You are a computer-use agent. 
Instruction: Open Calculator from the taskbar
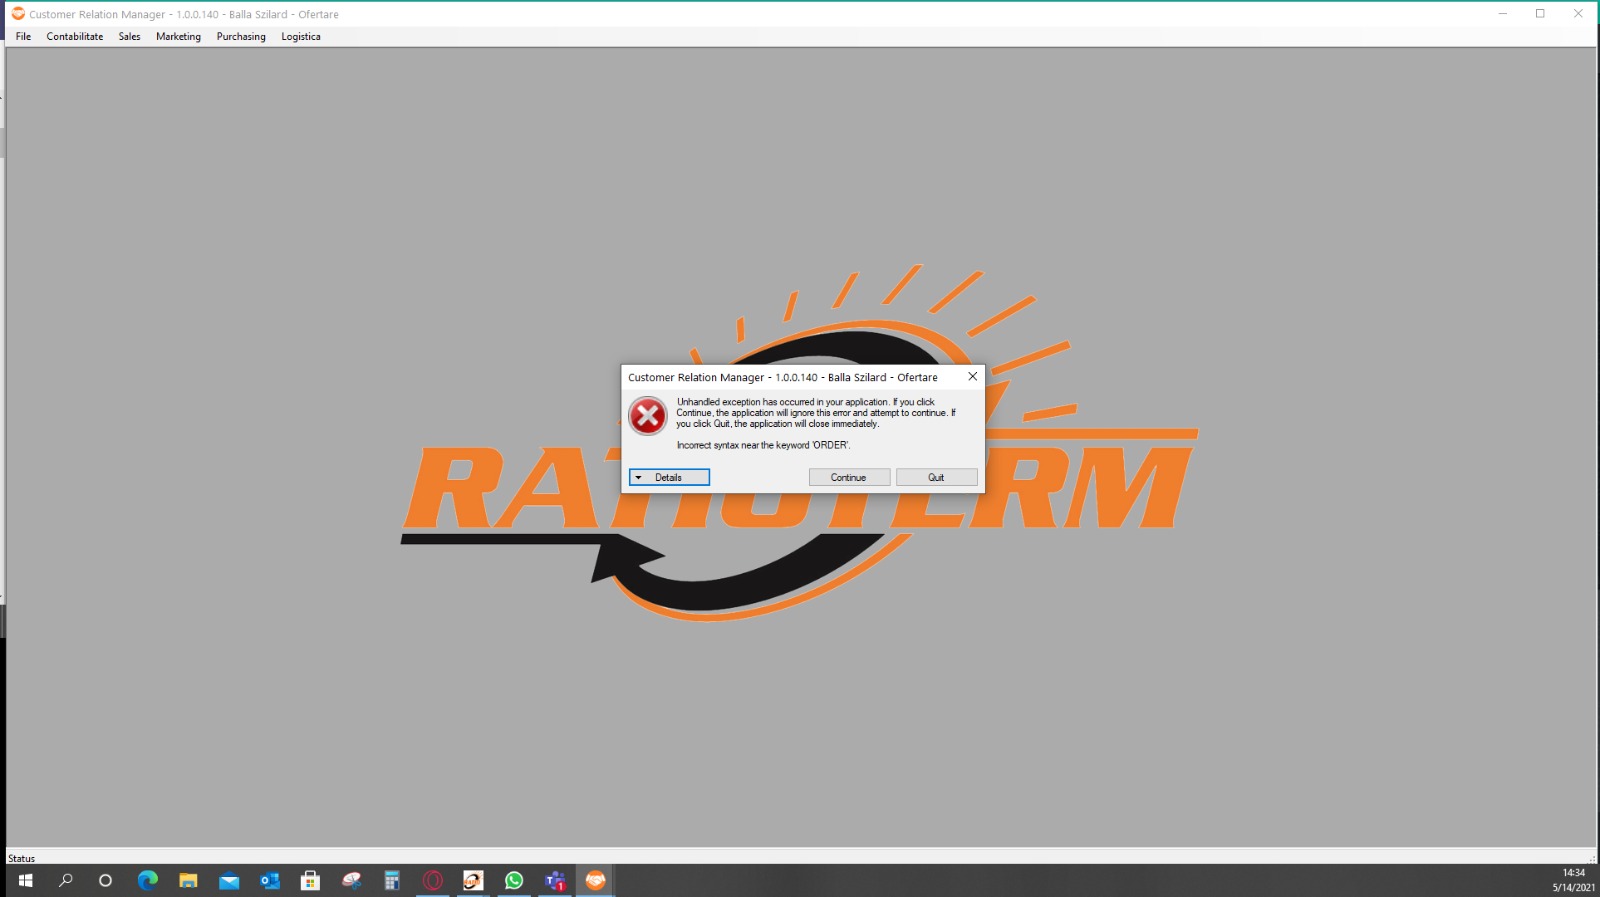click(x=392, y=881)
